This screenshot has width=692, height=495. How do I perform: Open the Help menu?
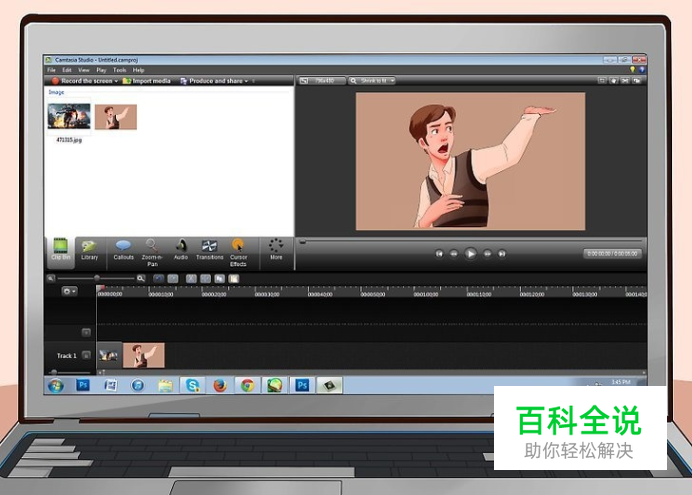click(x=139, y=70)
